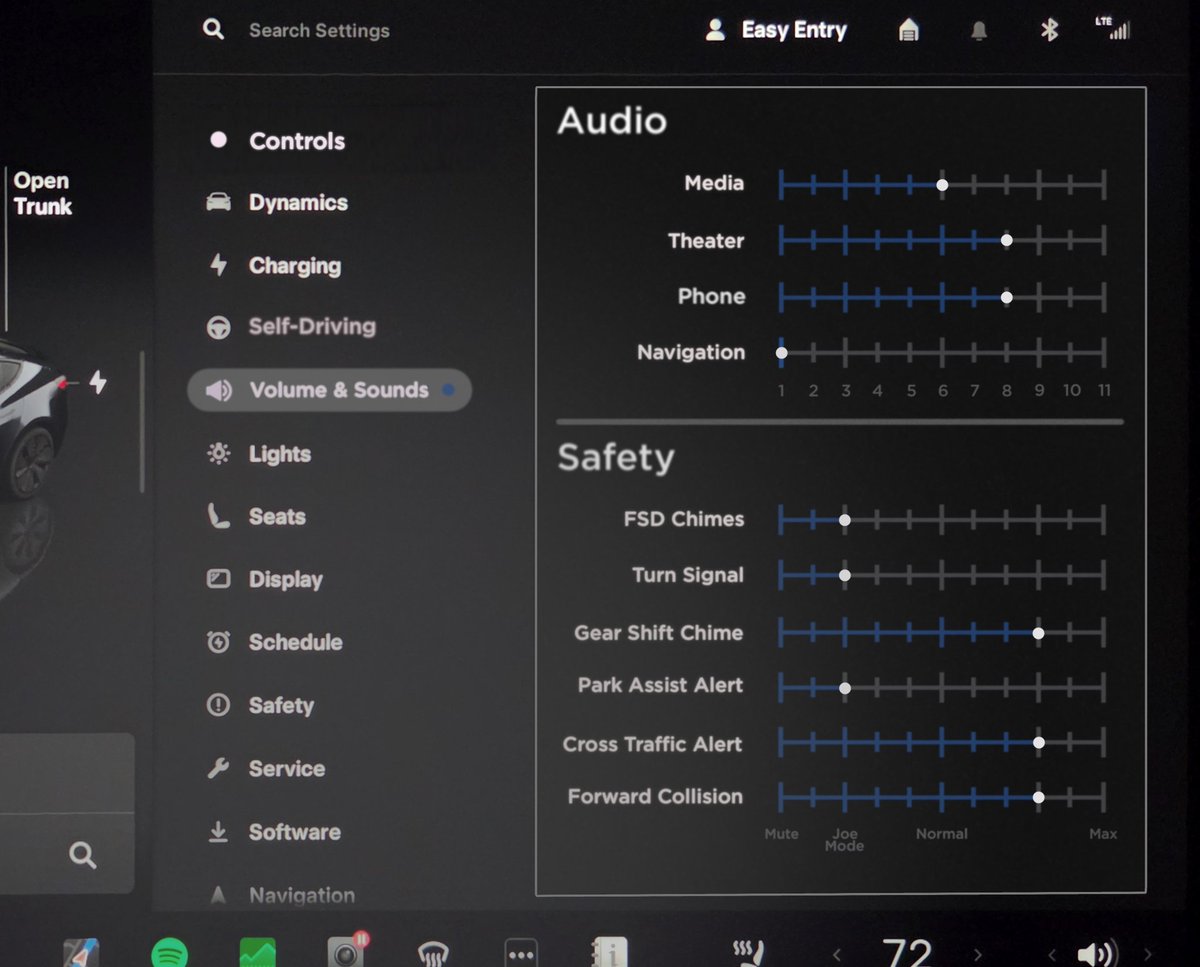
Task: Open the more apps ellipsis icon
Action: 521,954
